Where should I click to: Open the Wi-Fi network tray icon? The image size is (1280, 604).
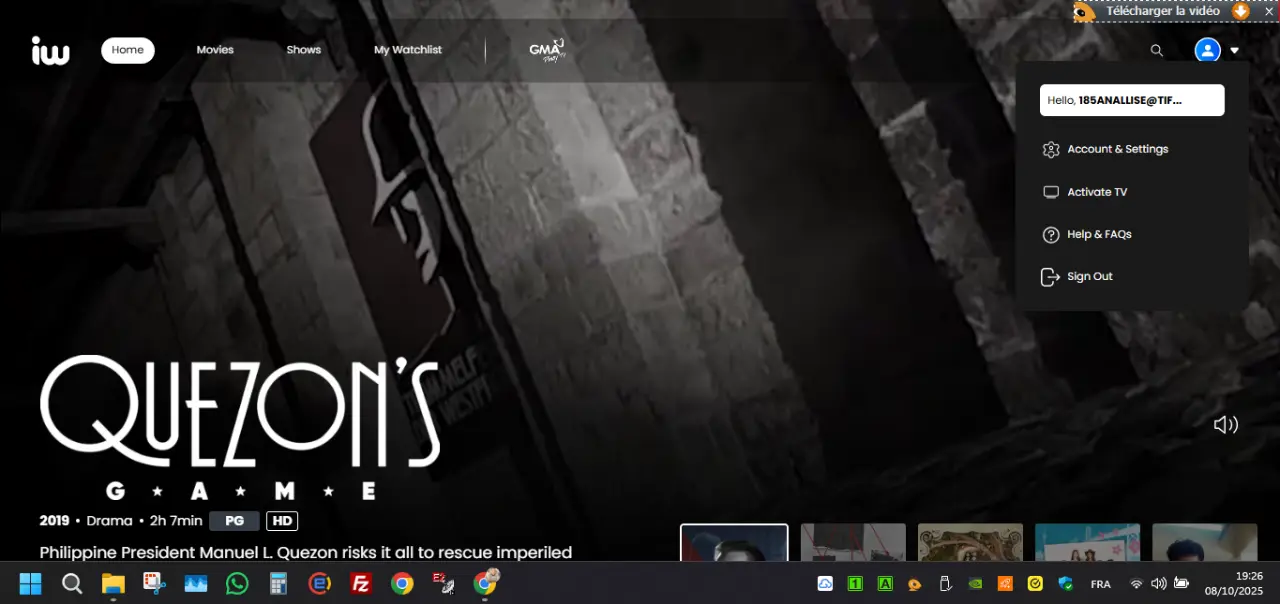(x=1136, y=584)
